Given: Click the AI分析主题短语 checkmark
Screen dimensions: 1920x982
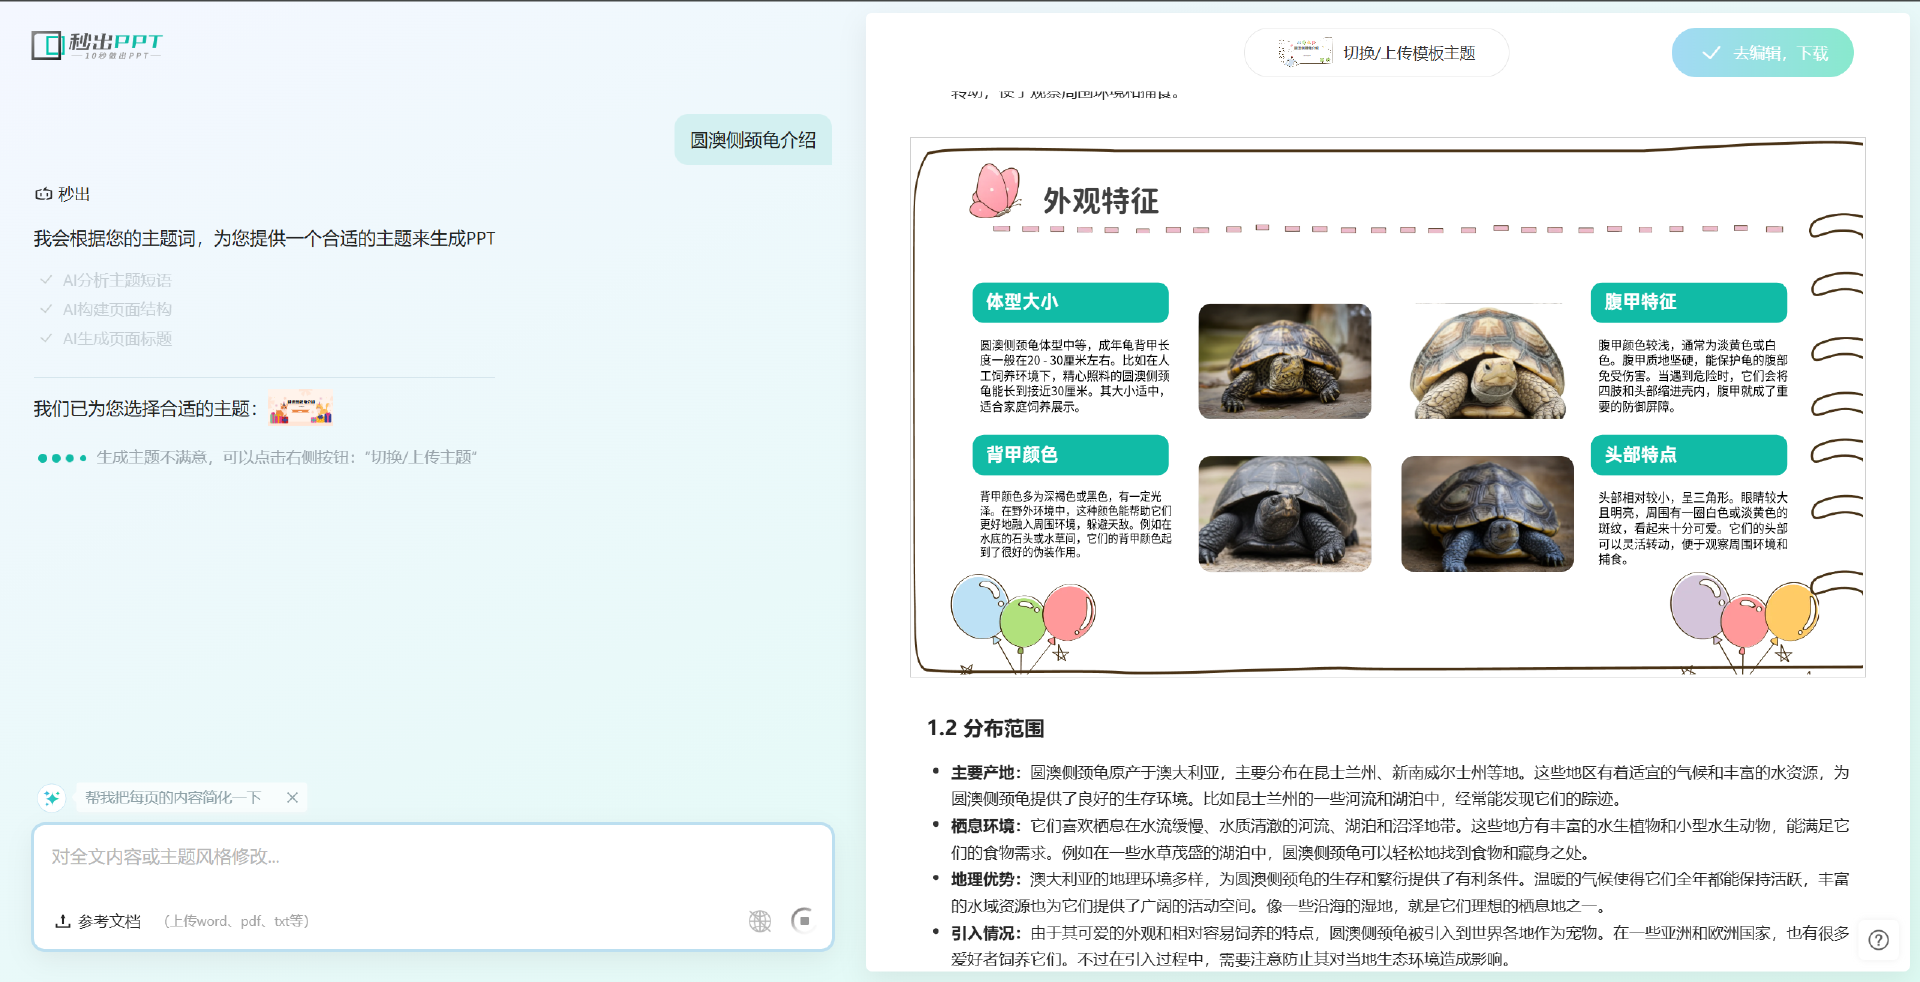Looking at the screenshot, I should (x=46, y=279).
